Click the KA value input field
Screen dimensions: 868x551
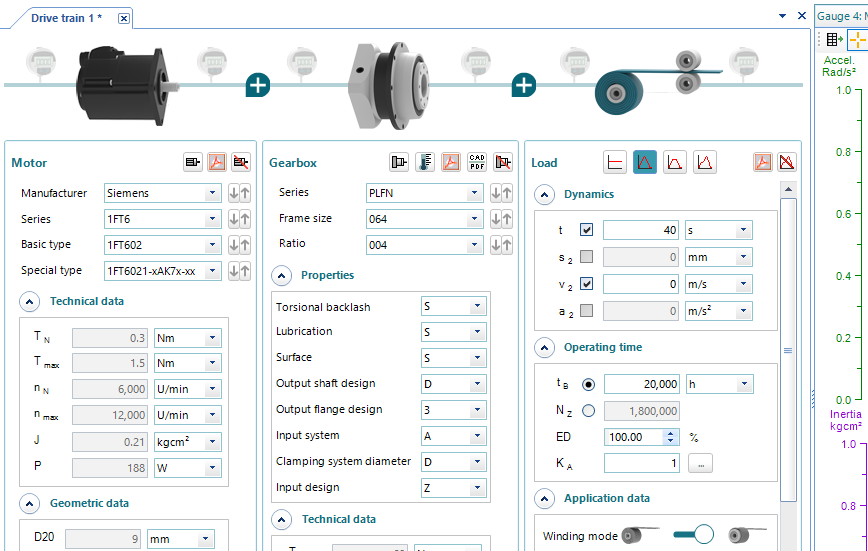pyautogui.click(x=642, y=464)
